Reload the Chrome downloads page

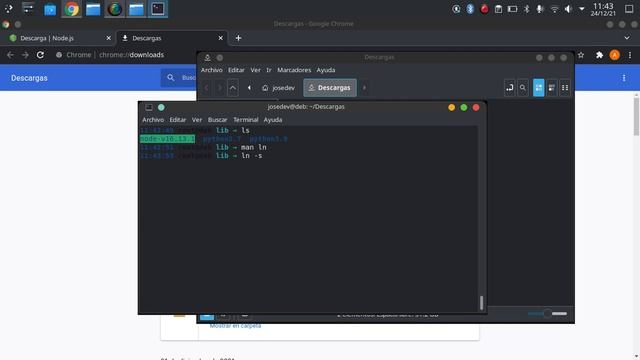40,55
